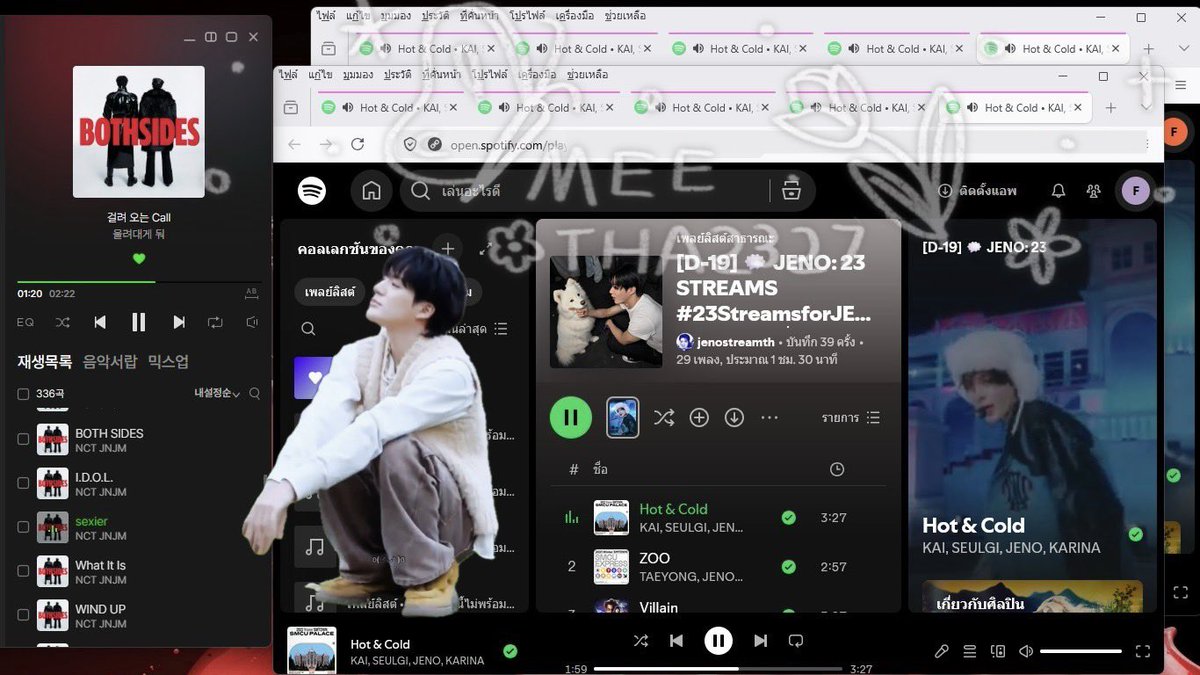Seek on the Korean player's progress bar
Screen dimensions: 1200x675
click(x=139, y=282)
